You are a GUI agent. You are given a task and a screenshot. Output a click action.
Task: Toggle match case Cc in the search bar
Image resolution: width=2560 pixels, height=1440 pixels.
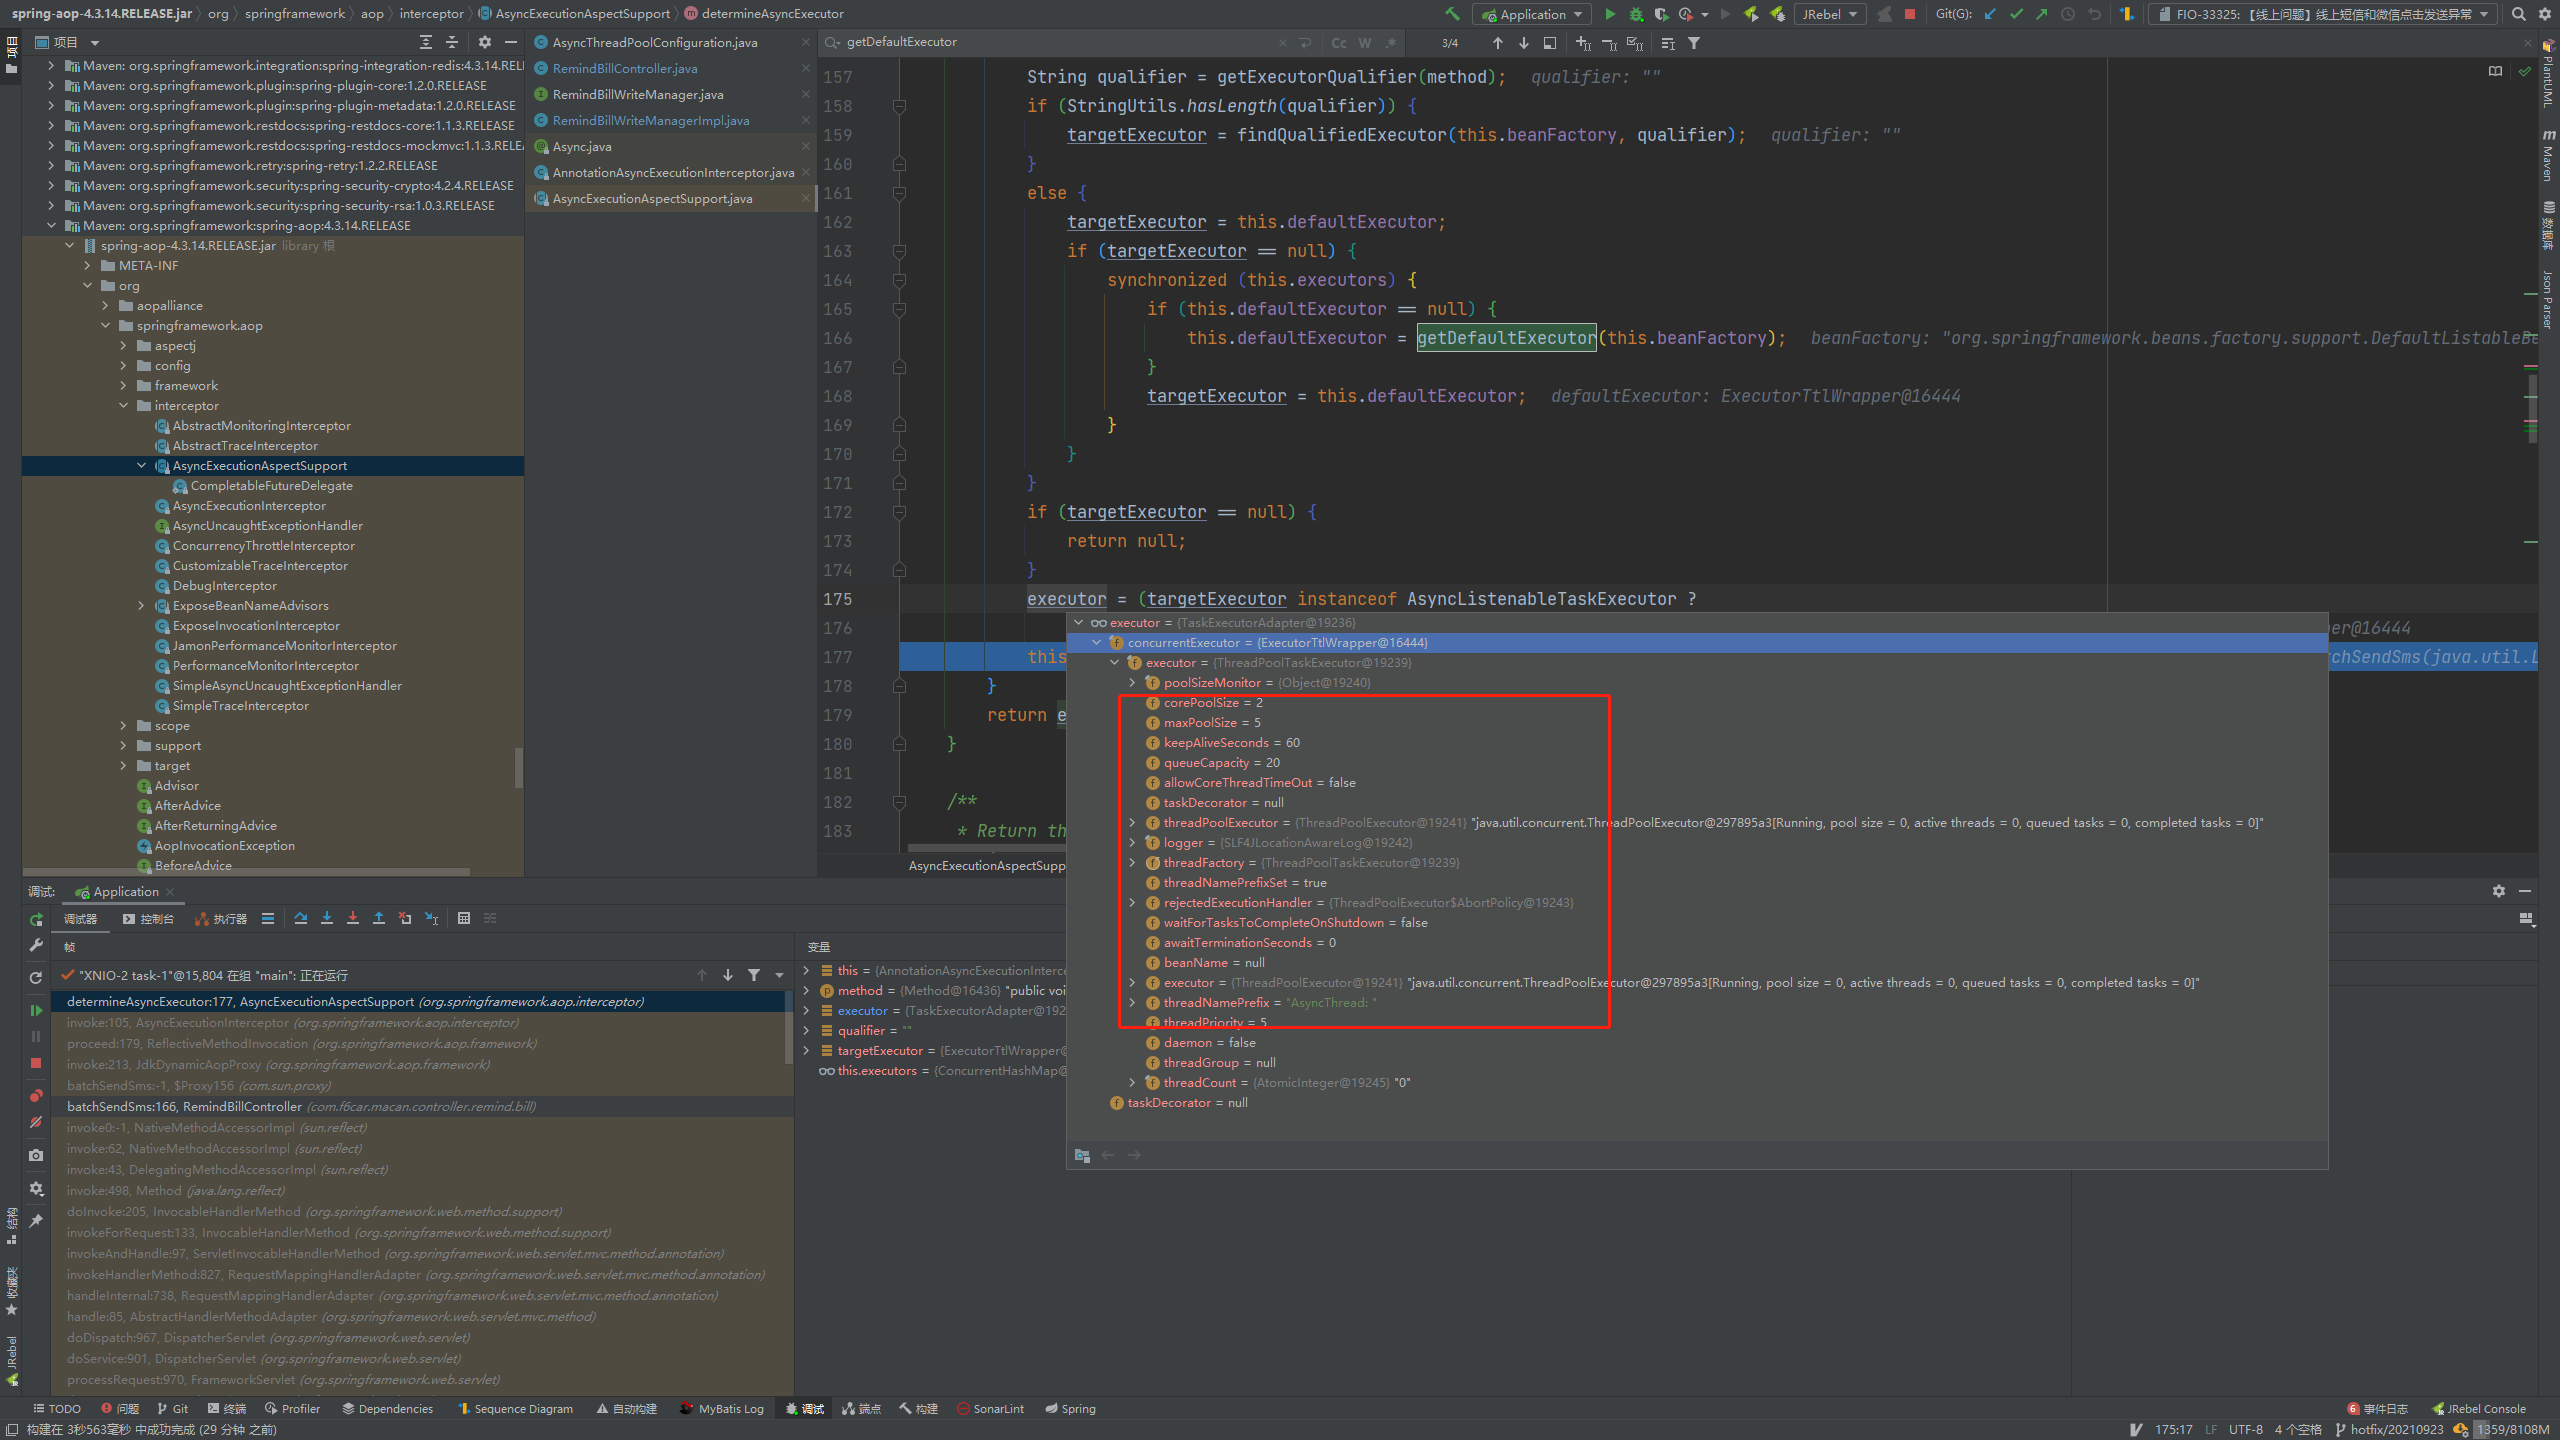point(1339,43)
